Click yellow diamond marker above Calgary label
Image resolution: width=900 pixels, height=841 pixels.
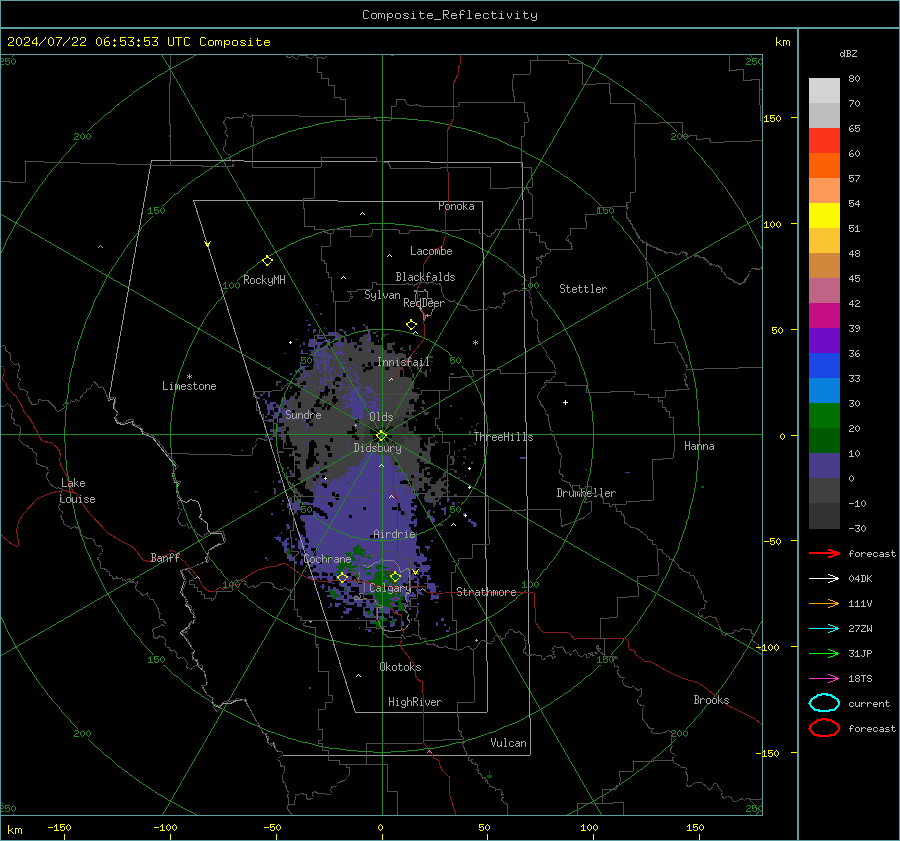click(395, 576)
